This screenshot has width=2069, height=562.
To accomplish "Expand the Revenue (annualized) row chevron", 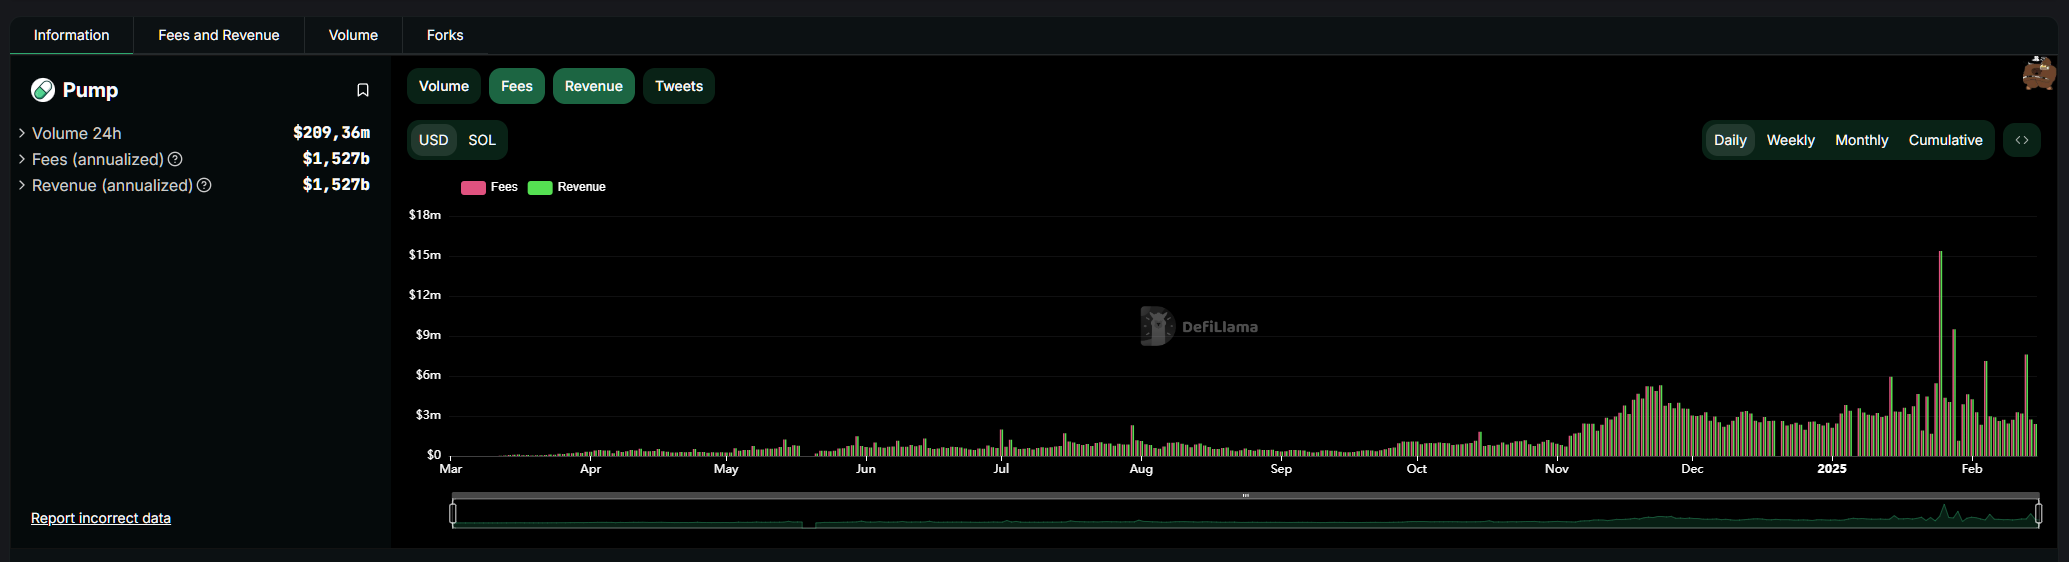I will coord(22,185).
